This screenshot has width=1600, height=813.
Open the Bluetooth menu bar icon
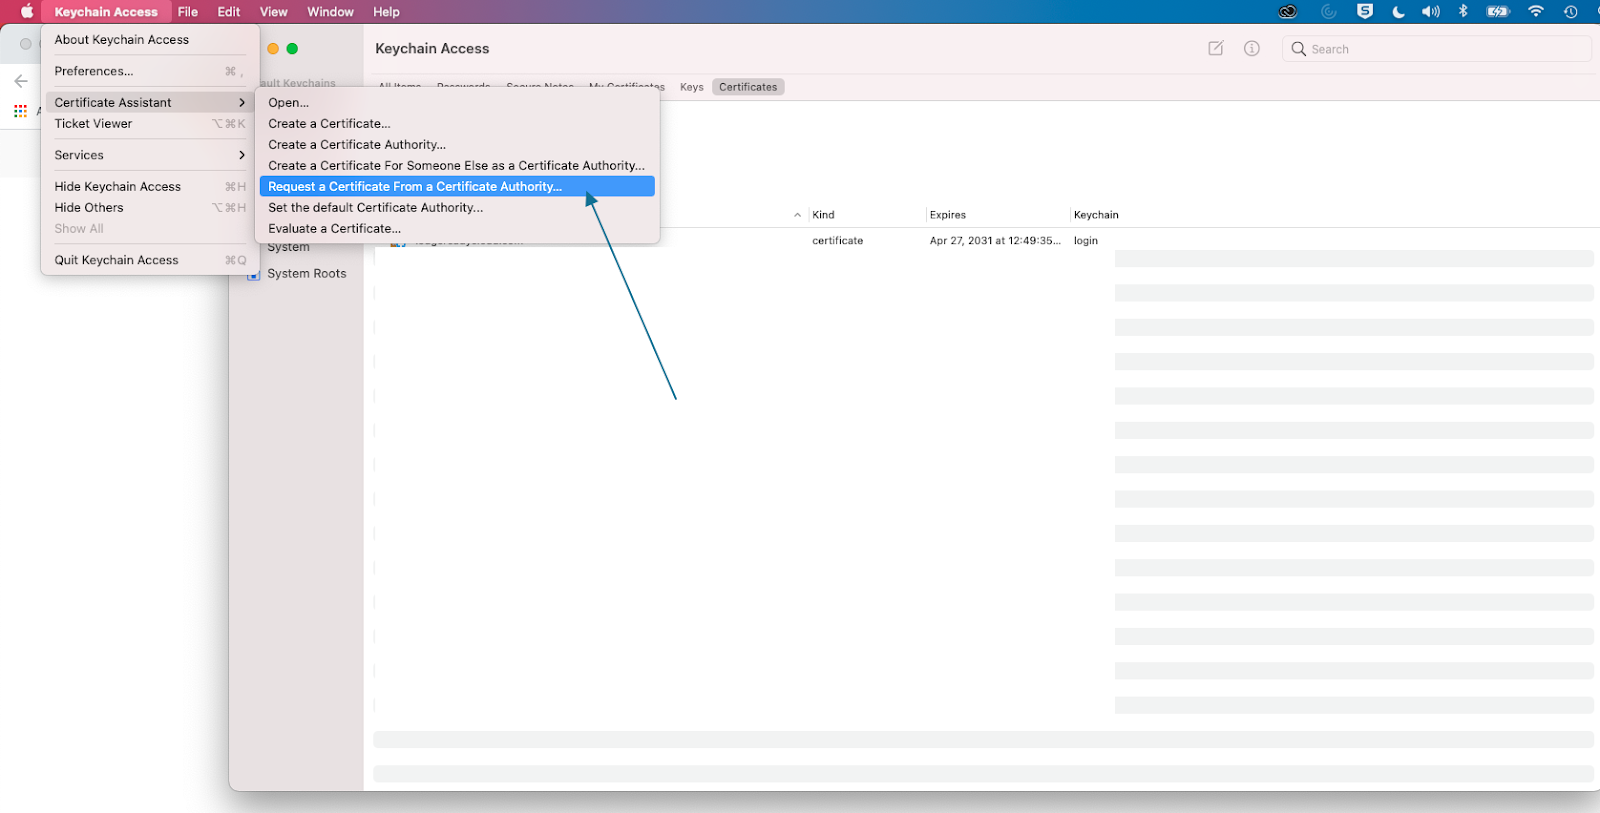click(1463, 12)
